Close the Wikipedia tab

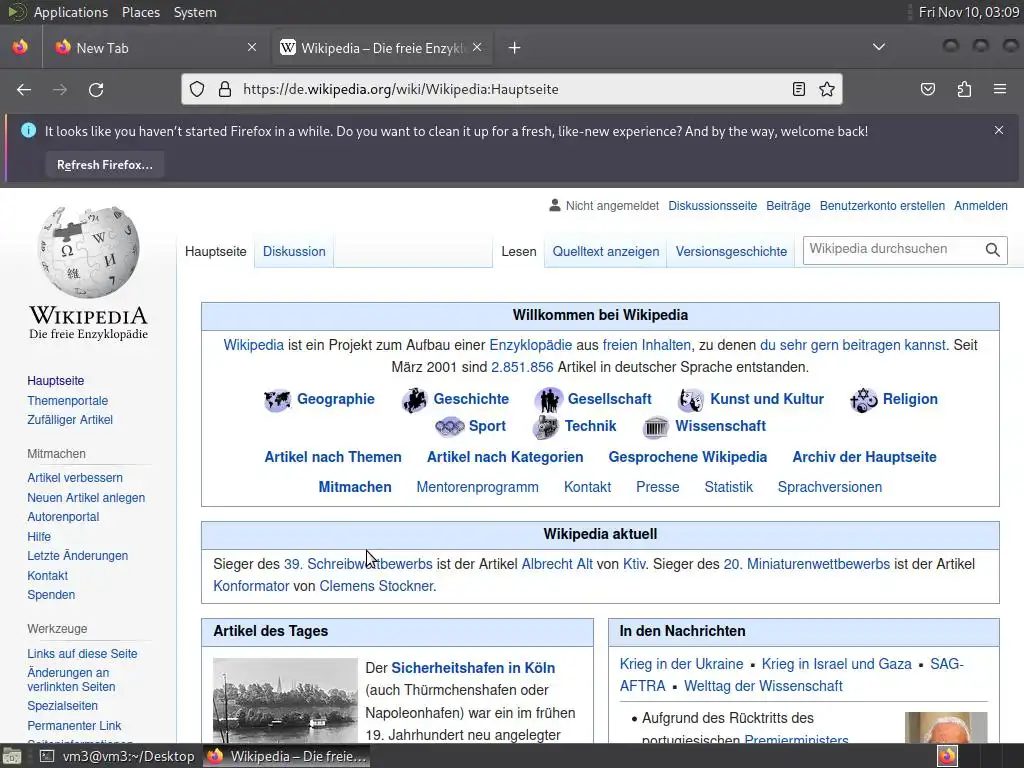click(477, 47)
